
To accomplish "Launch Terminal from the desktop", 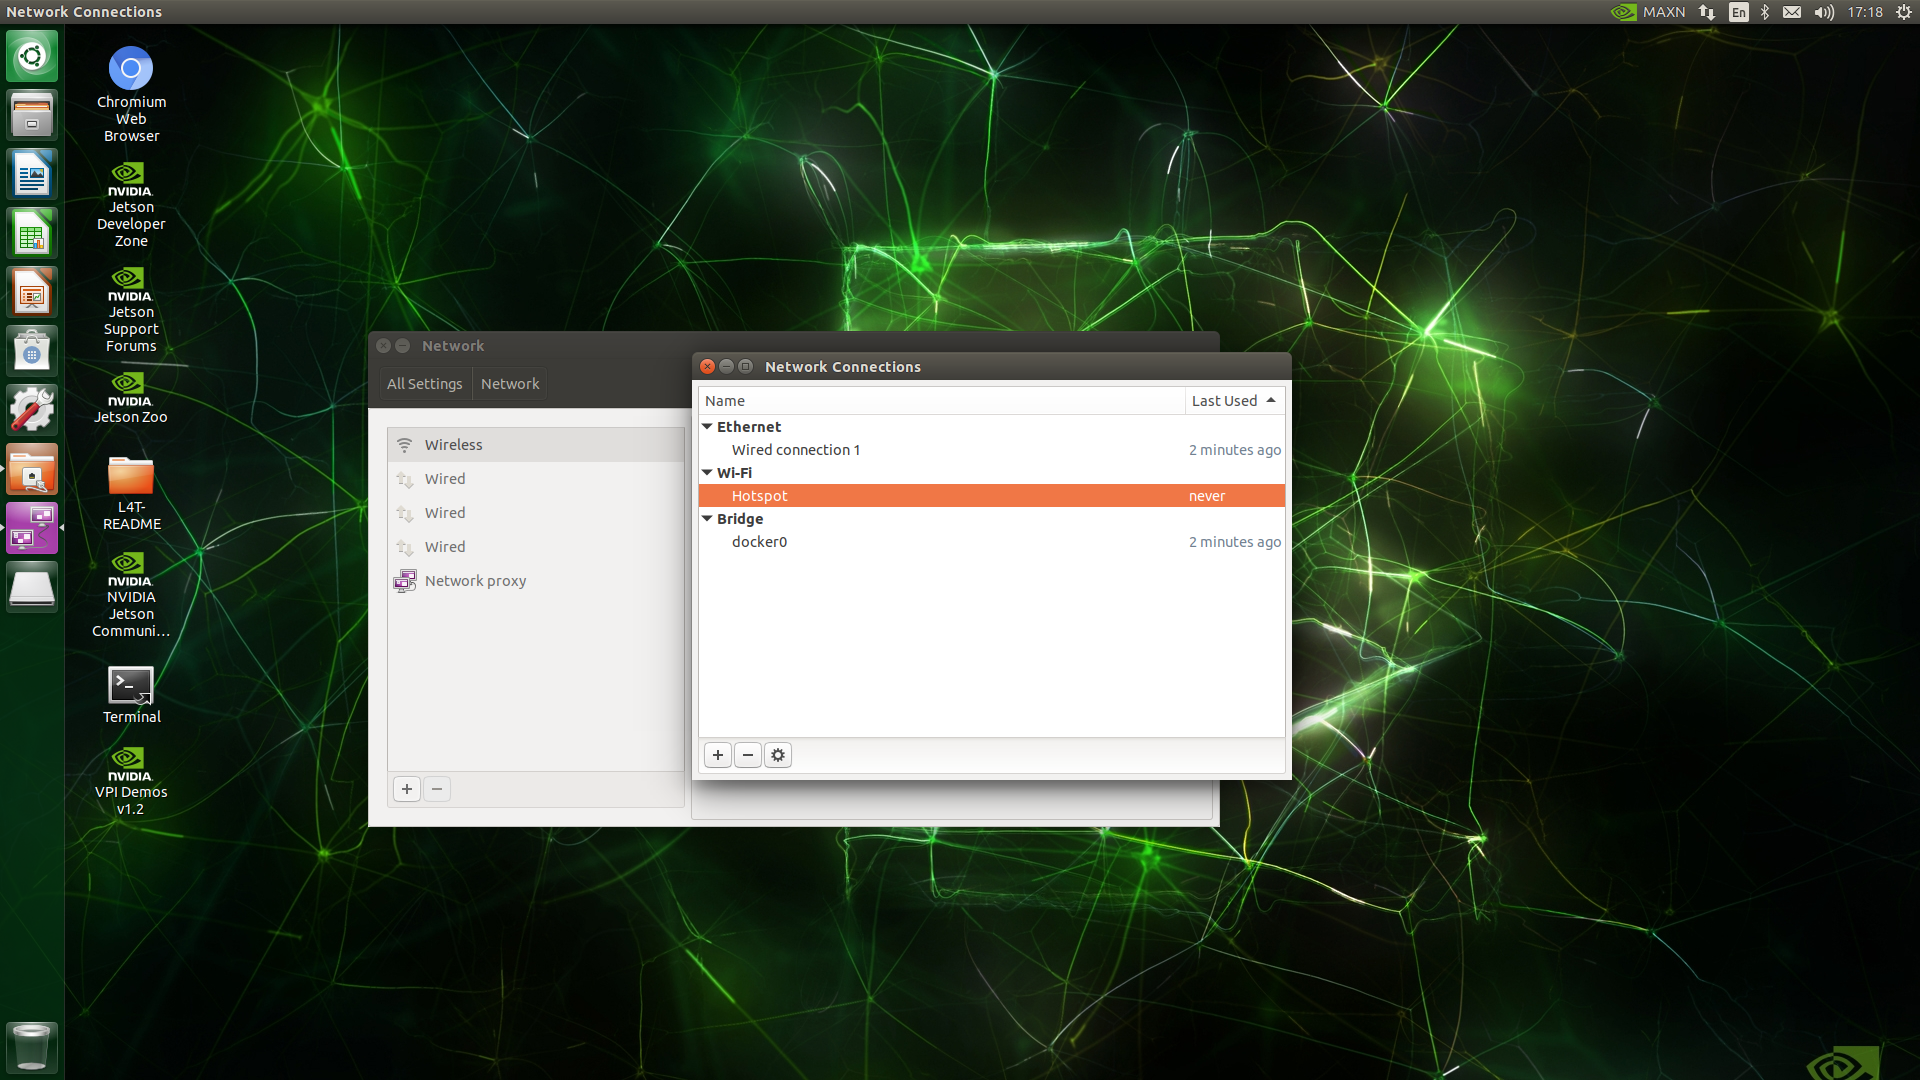I will point(131,695).
